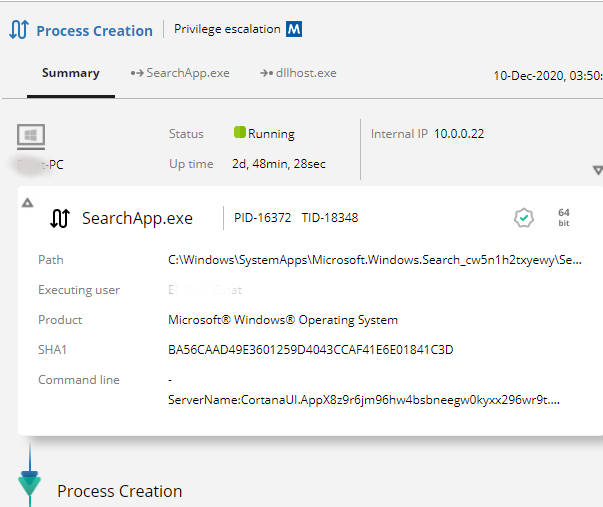603x507 pixels.
Task: Click the Privilege escalation label
Action: tap(227, 30)
